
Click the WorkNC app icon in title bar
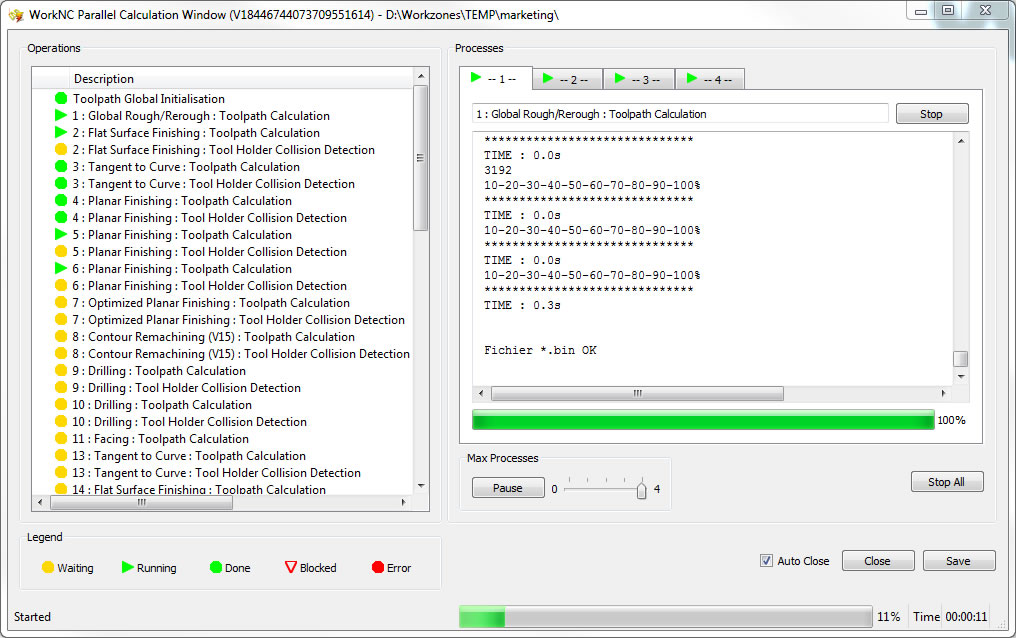pyautogui.click(x=15, y=15)
